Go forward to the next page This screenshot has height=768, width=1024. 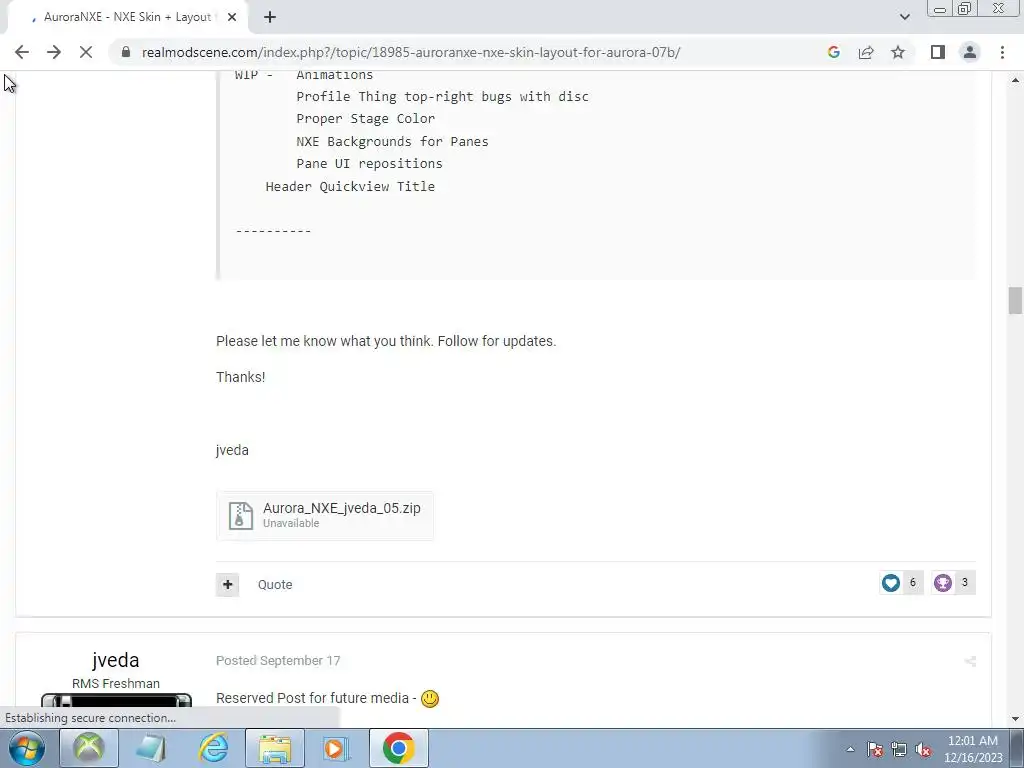[x=54, y=52]
